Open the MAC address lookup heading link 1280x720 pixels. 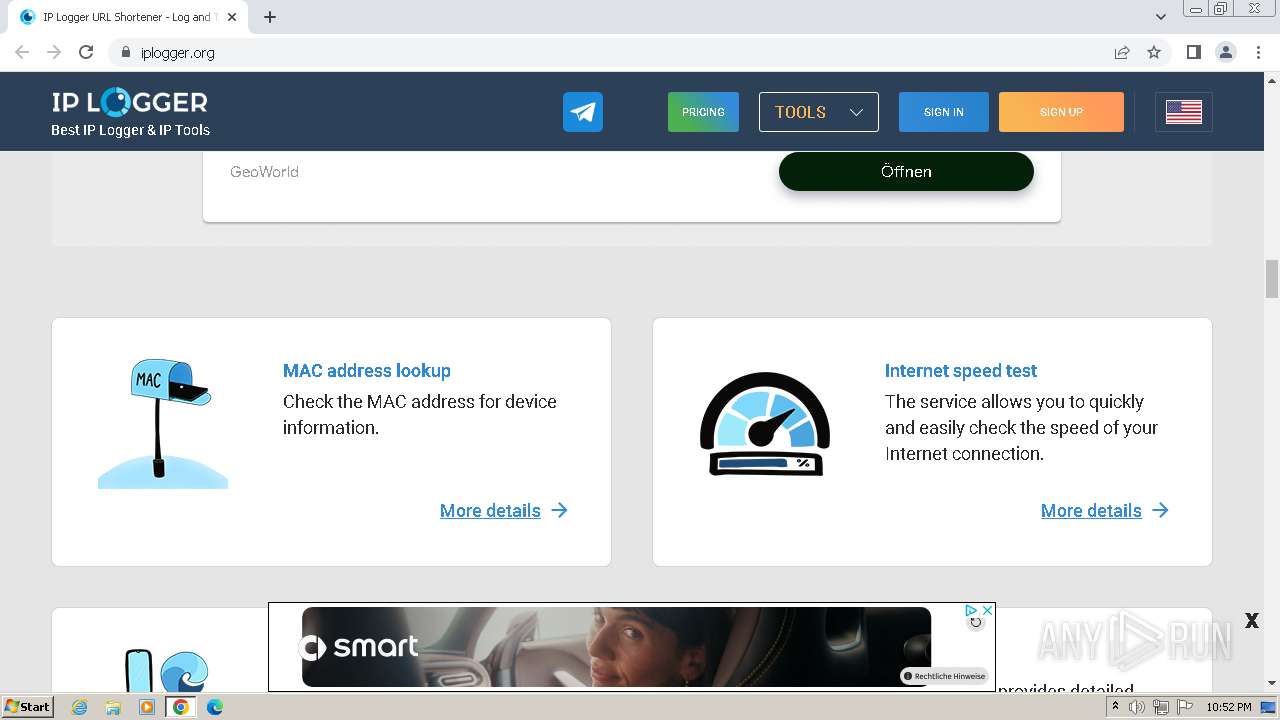pos(367,370)
